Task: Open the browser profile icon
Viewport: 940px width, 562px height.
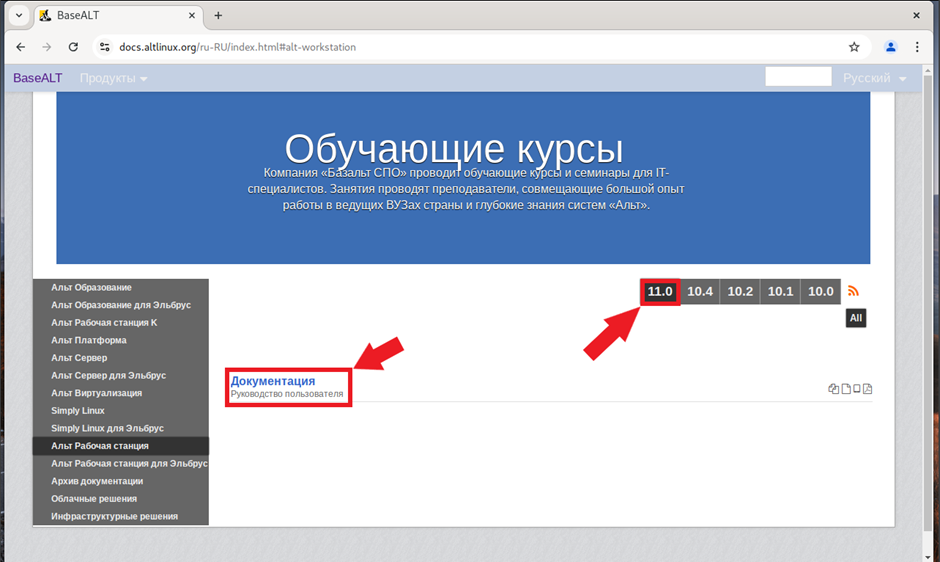Action: (891, 47)
